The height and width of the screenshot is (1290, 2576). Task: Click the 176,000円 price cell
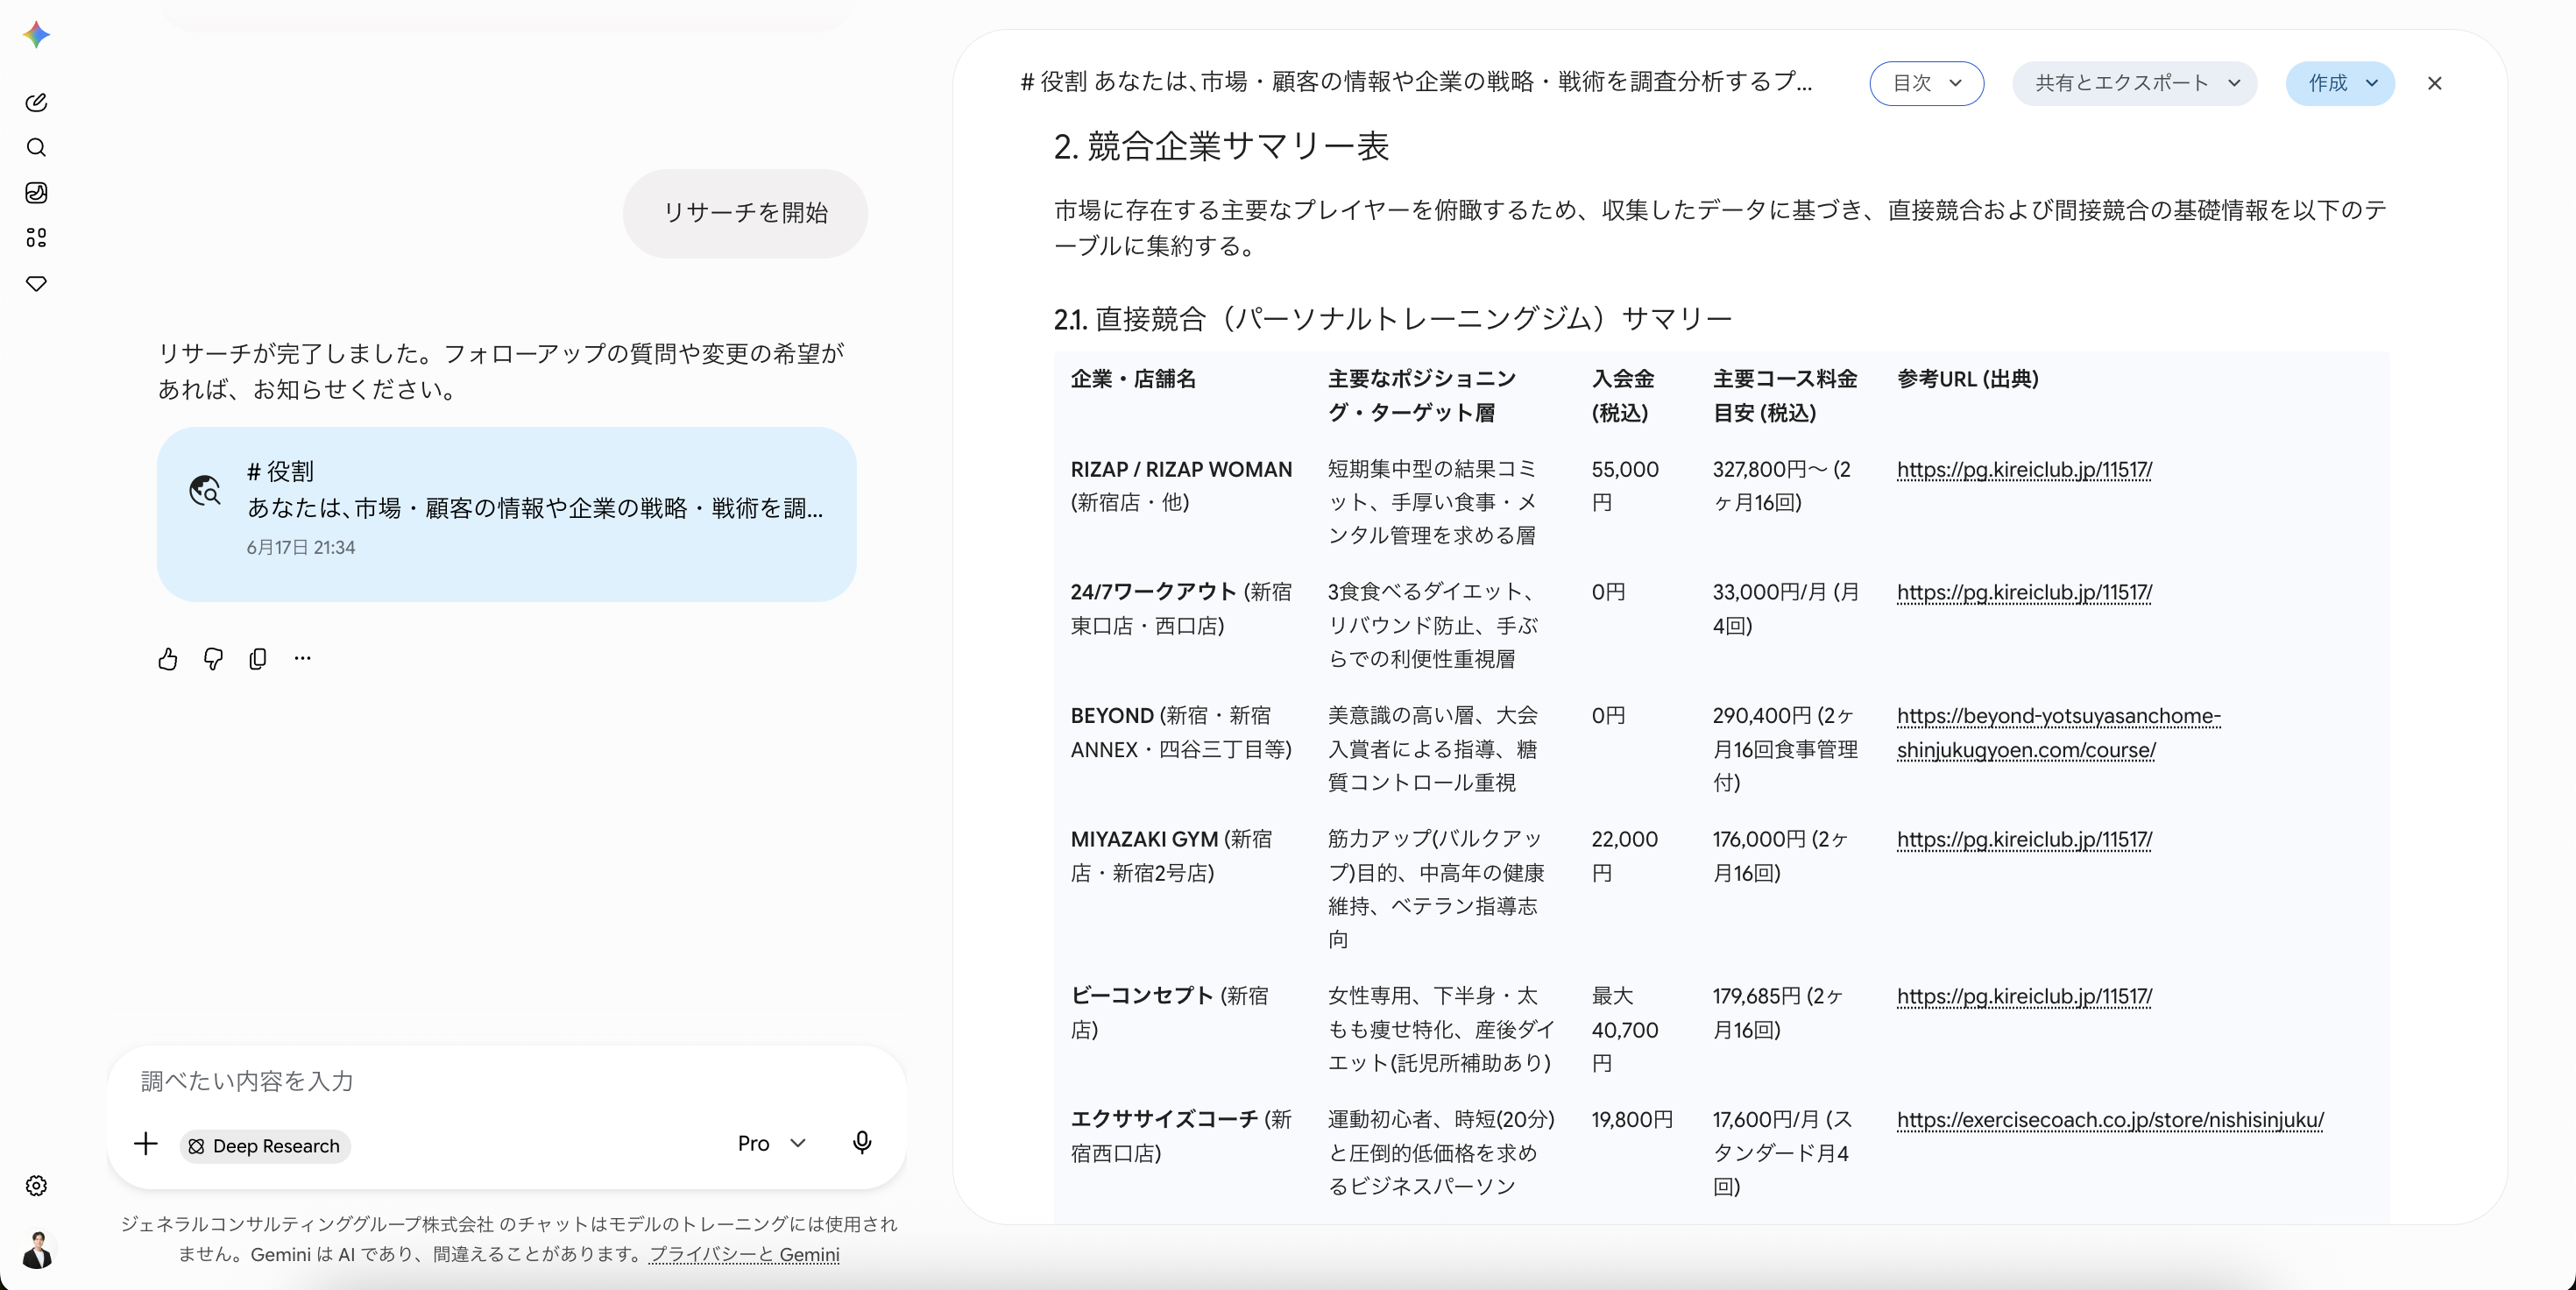(1780, 856)
